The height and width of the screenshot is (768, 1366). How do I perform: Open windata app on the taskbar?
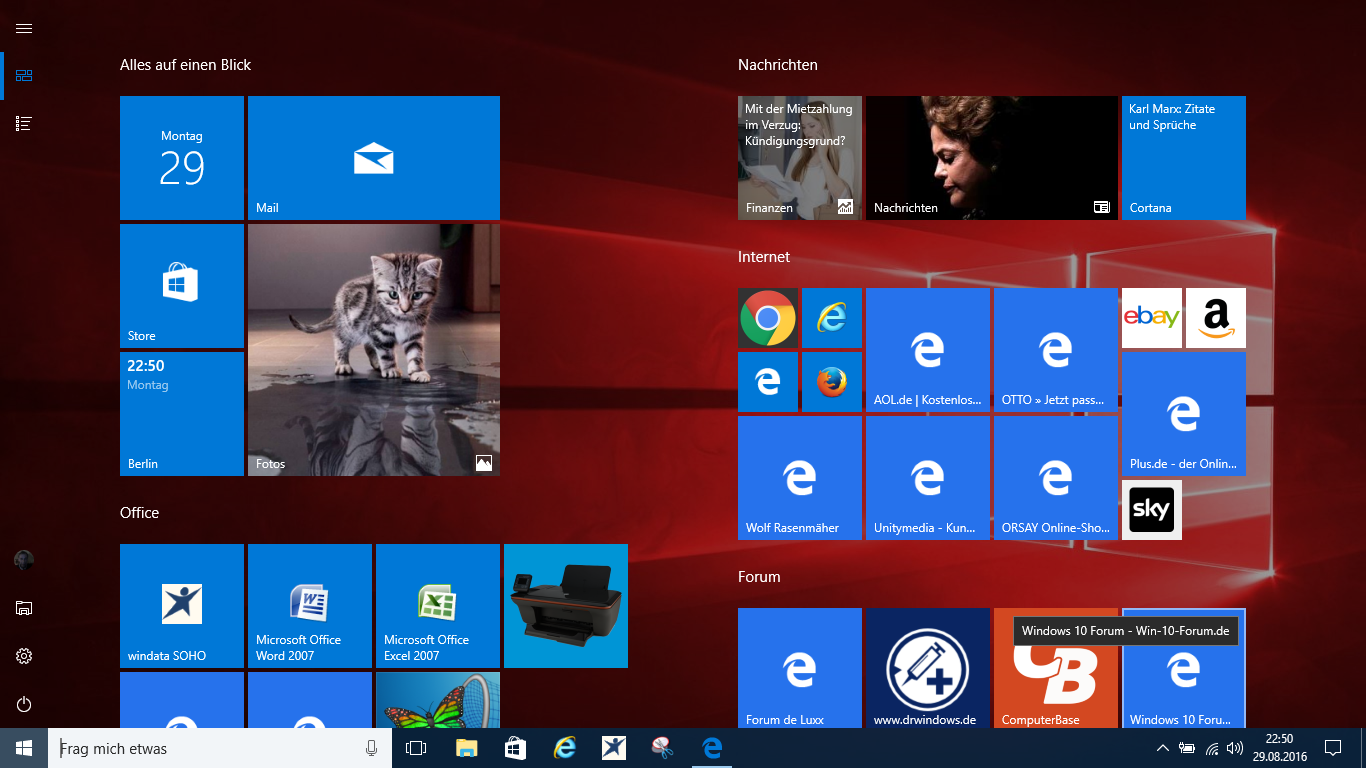pyautogui.click(x=614, y=748)
